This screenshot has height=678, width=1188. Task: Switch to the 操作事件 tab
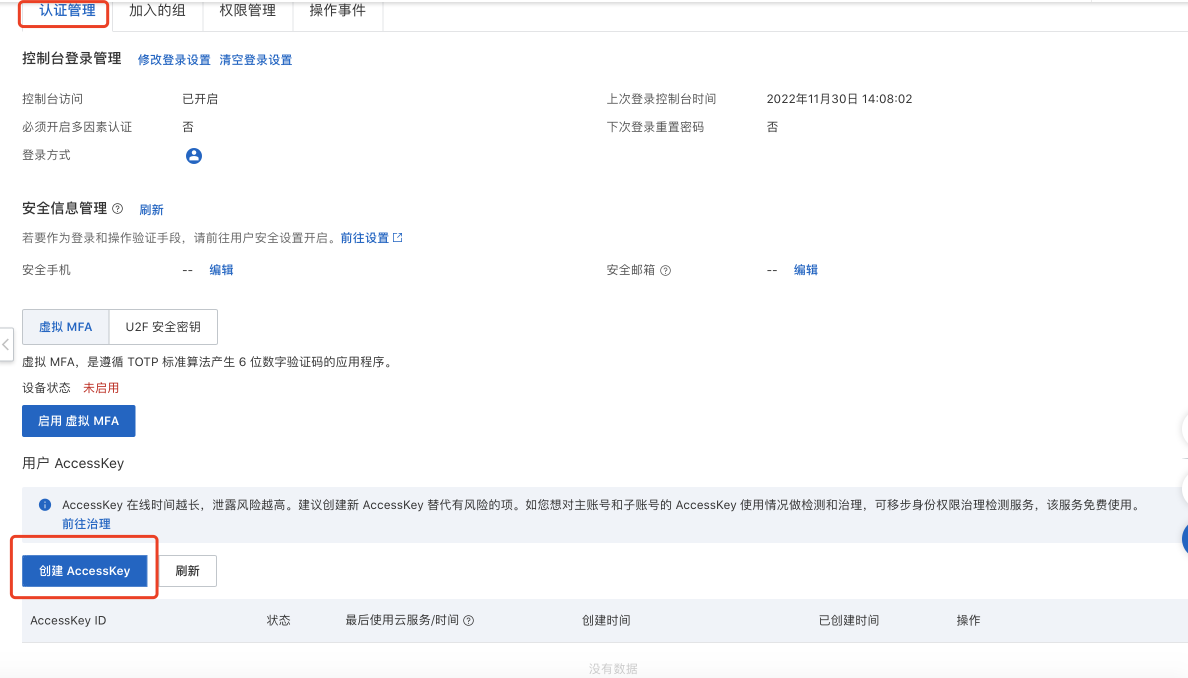tap(337, 10)
